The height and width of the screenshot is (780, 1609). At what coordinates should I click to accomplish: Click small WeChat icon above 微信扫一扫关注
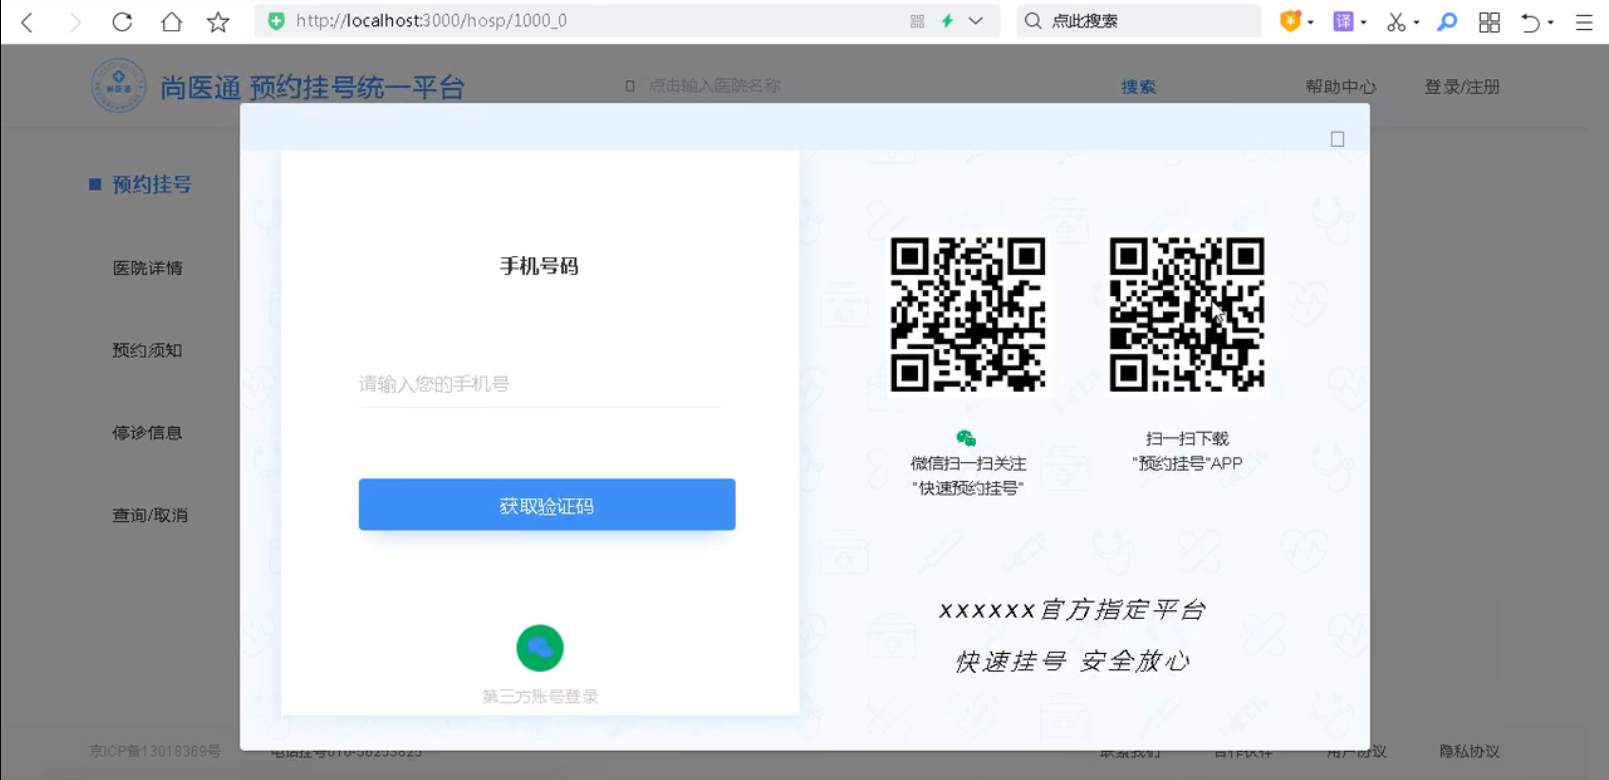[x=966, y=438]
